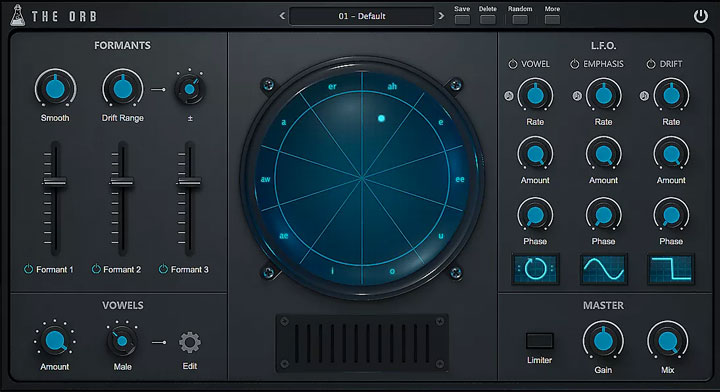
Task: Toggle the Vowel LFO tempo sync note icon
Action: [509, 96]
